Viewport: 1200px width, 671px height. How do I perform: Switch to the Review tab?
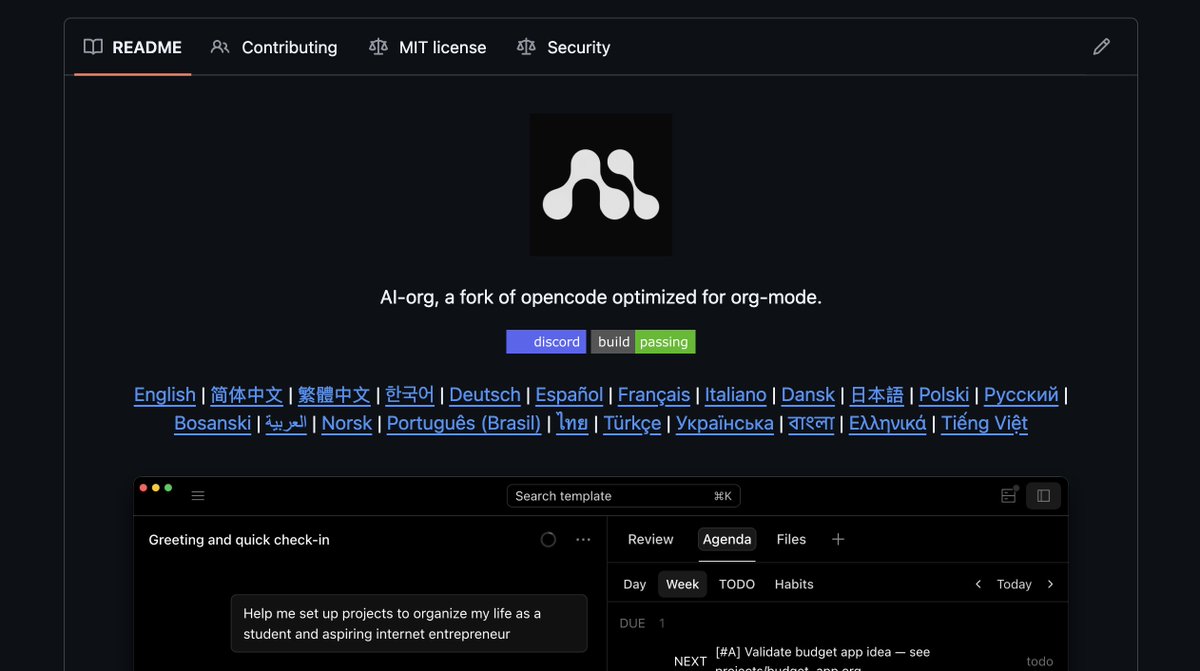651,539
